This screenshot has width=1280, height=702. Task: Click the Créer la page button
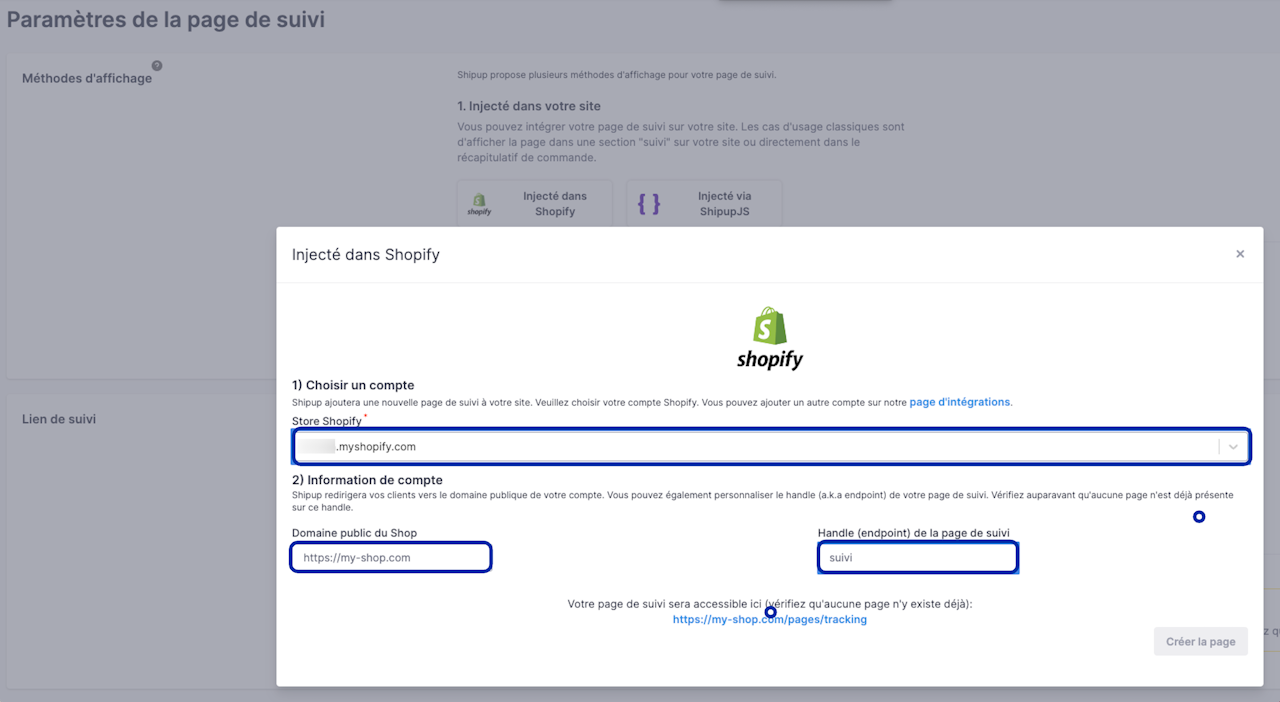(1201, 642)
